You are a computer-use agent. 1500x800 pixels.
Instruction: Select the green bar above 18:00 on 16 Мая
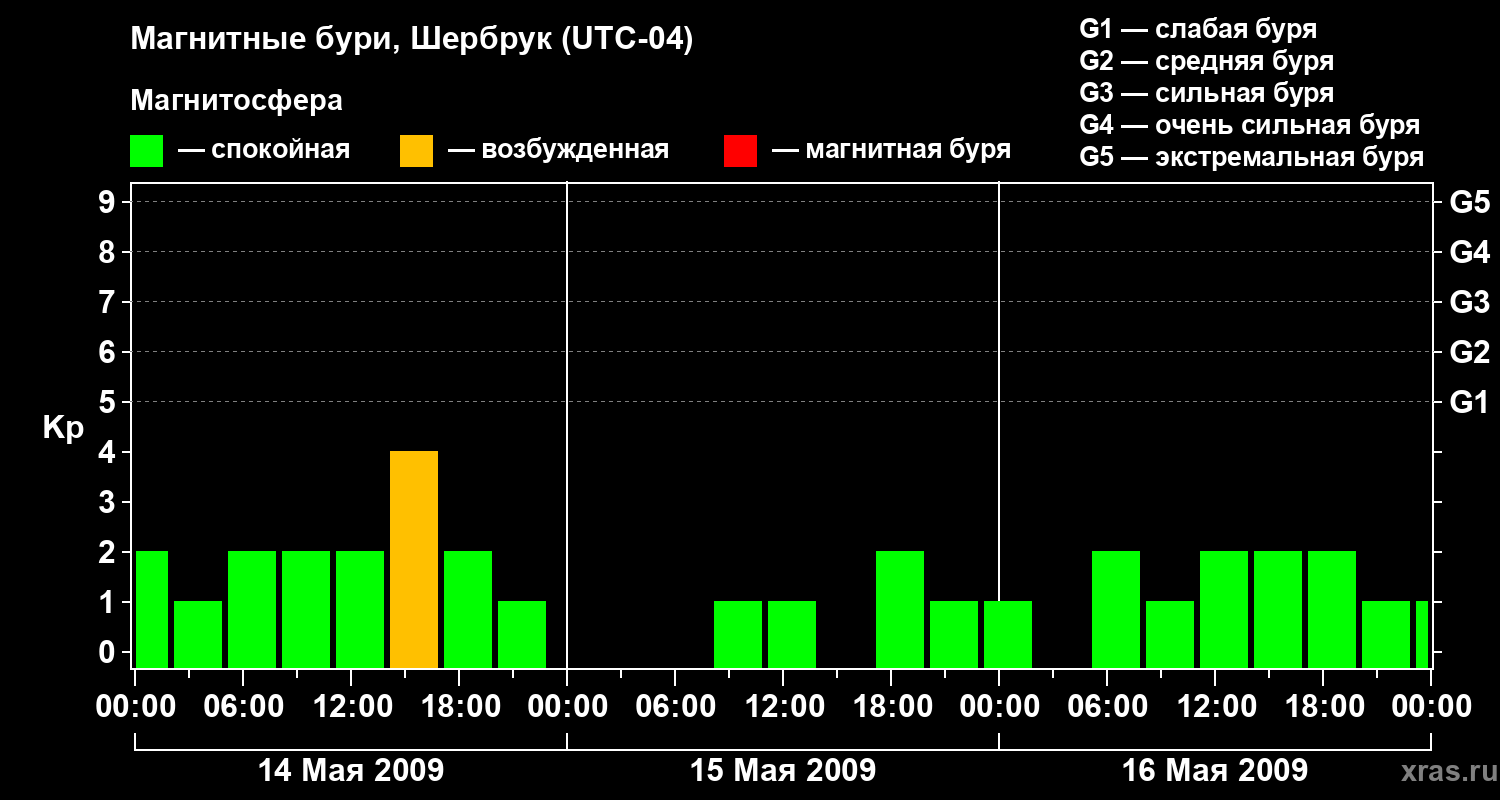click(1332, 609)
